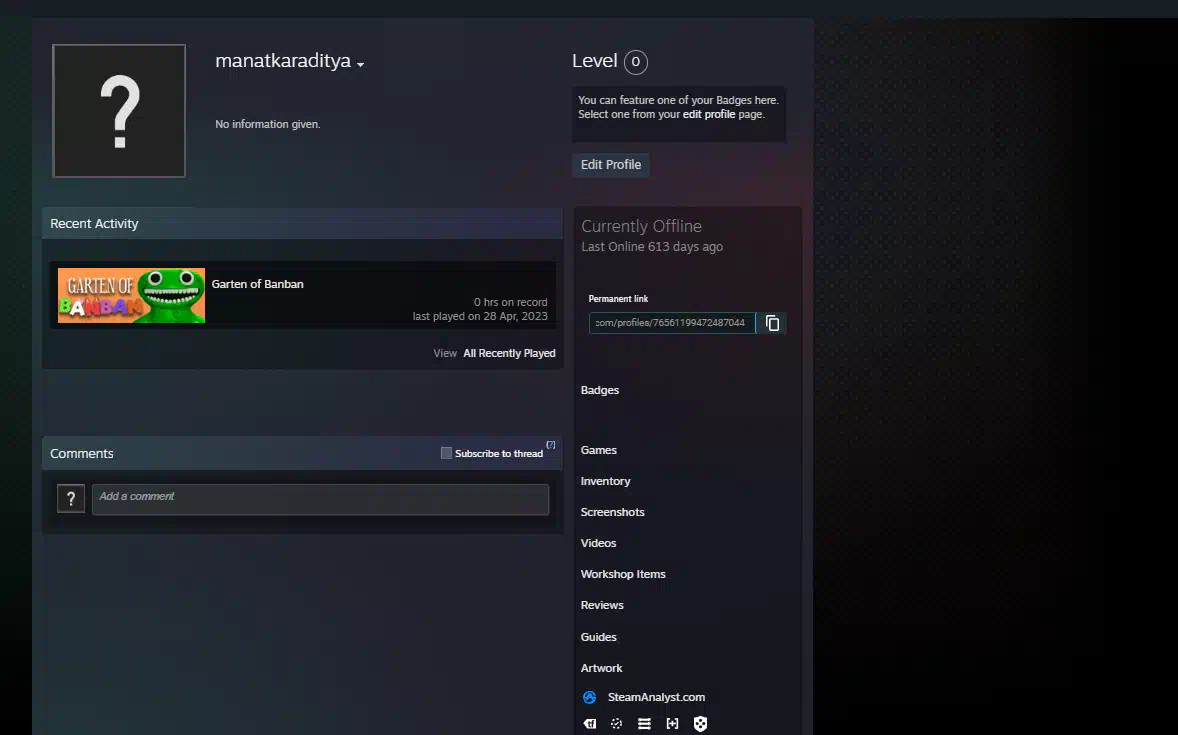Open the Artwork section

coord(601,668)
